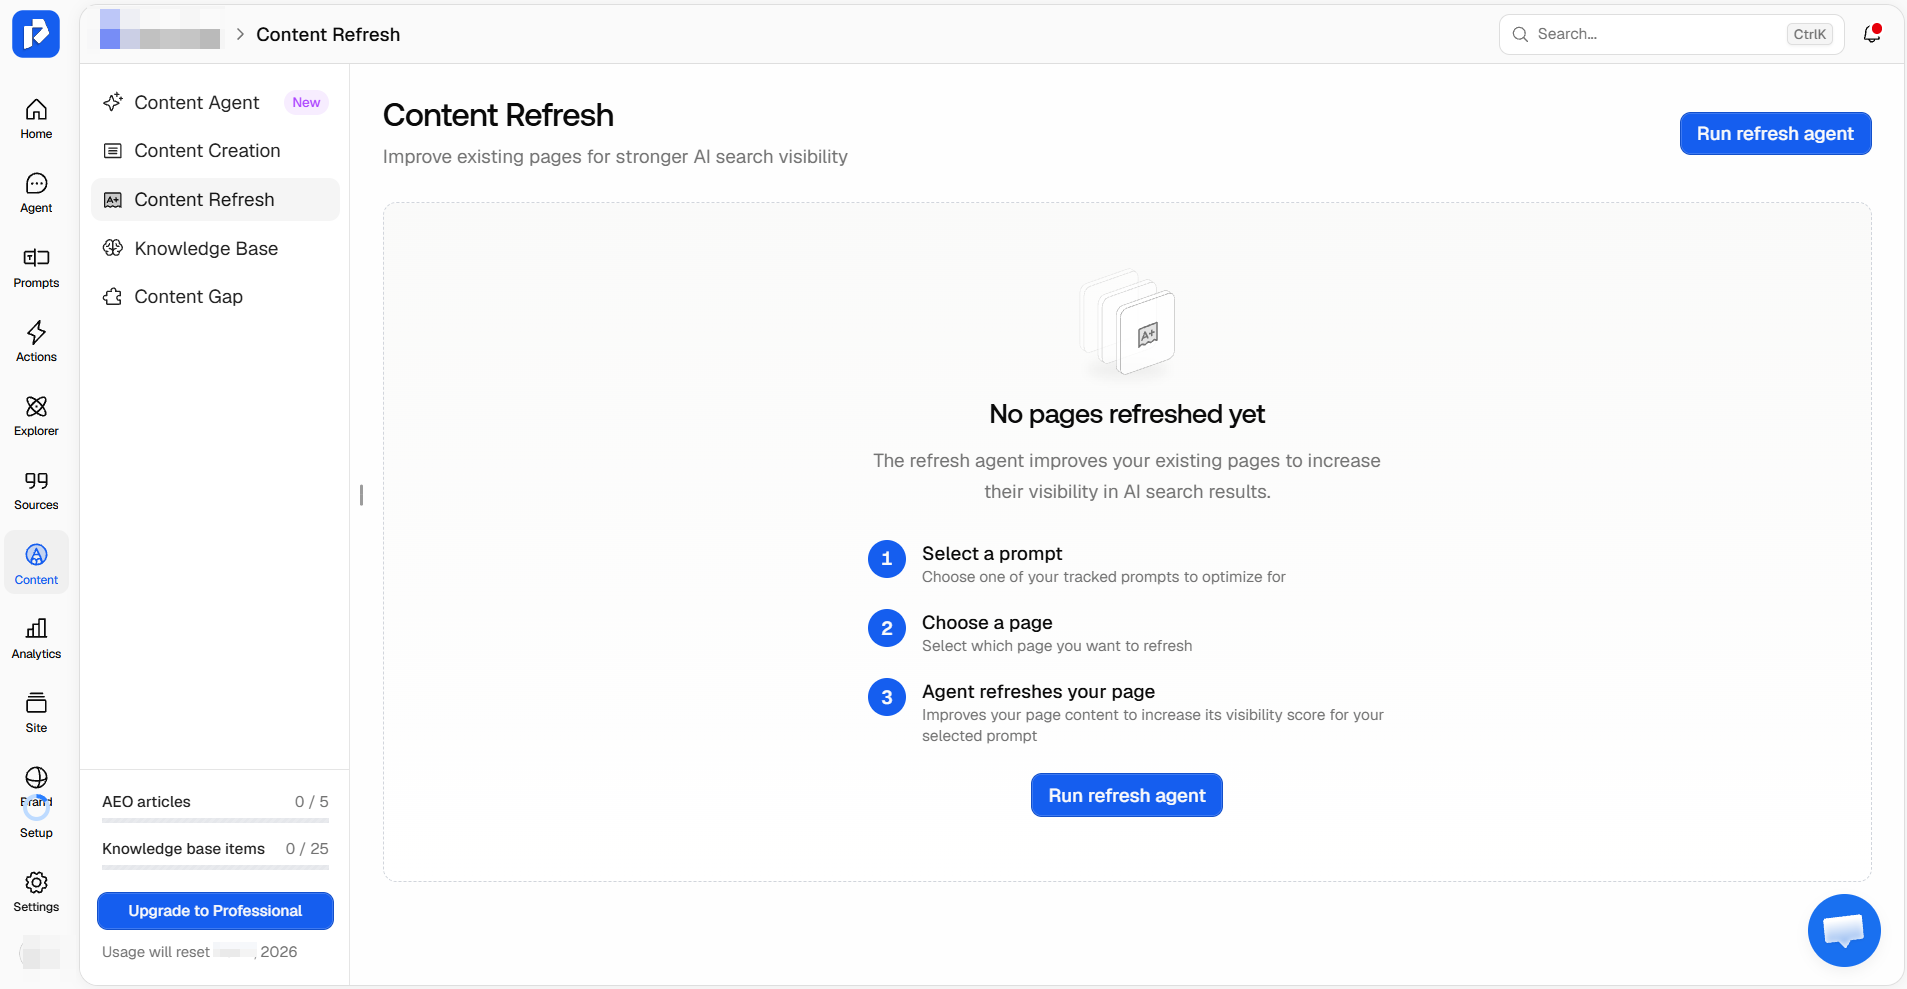Open Analytics bar chart icon

36,639
